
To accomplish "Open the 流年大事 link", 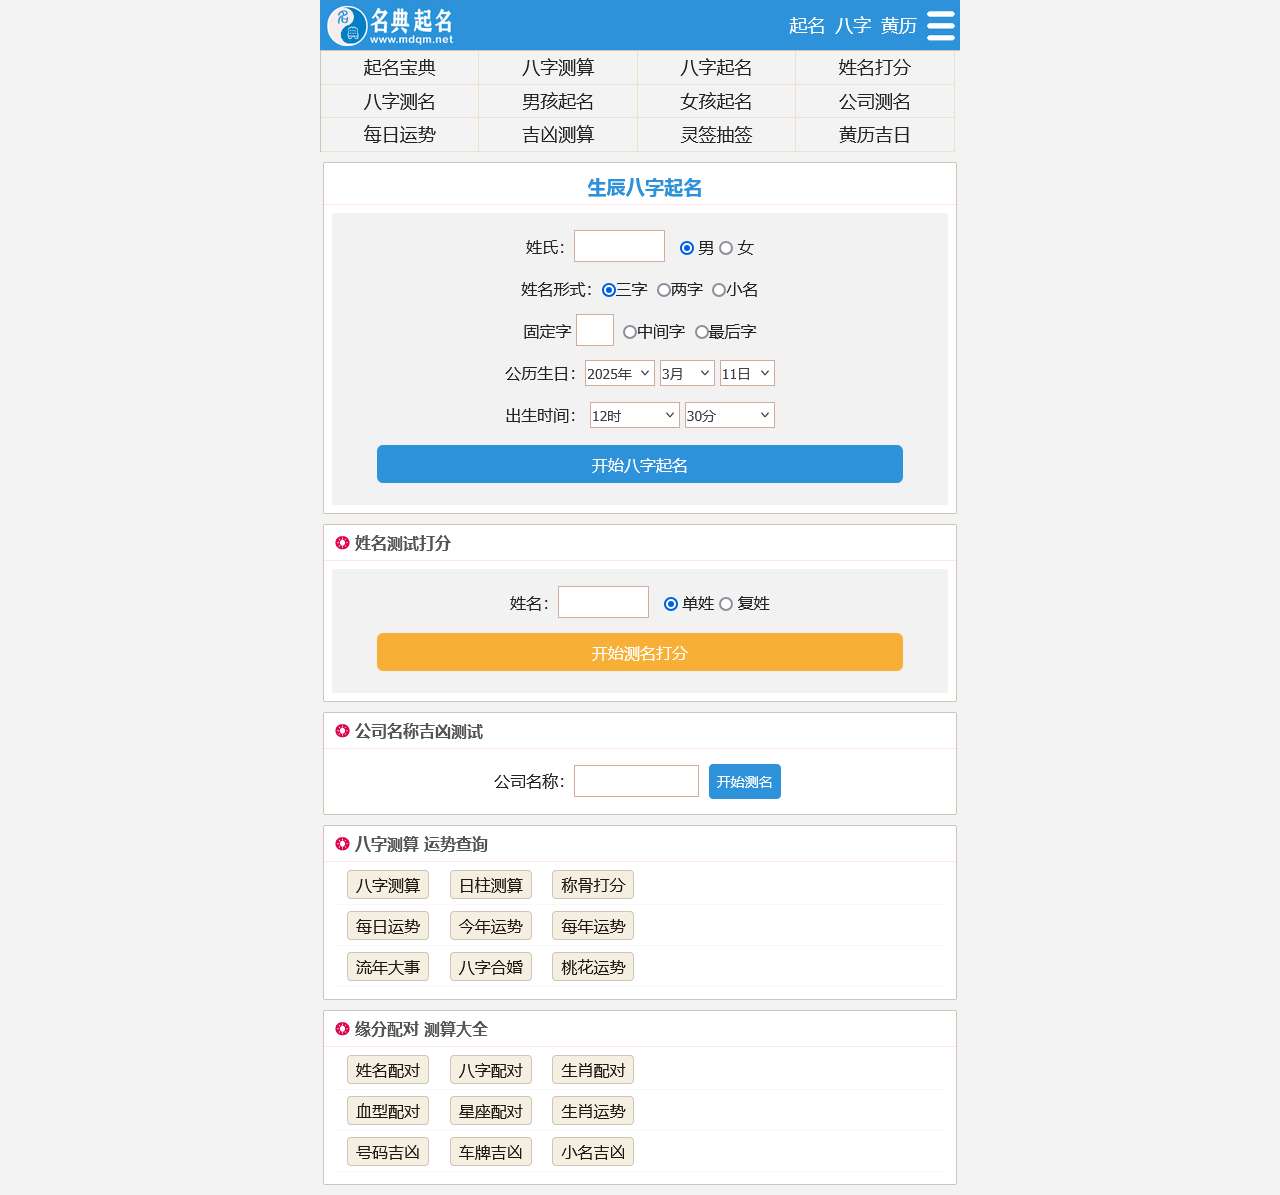I will (388, 967).
